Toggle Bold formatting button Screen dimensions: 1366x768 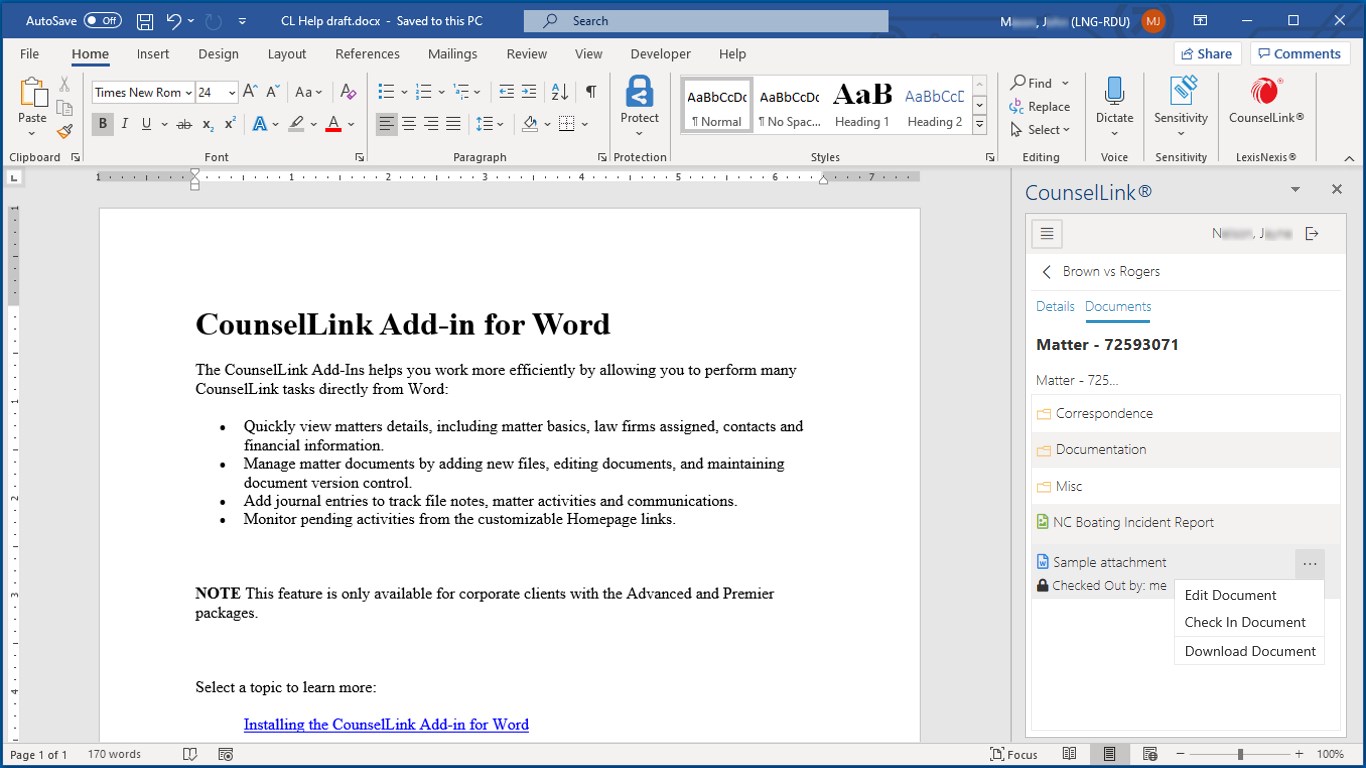tap(102, 124)
